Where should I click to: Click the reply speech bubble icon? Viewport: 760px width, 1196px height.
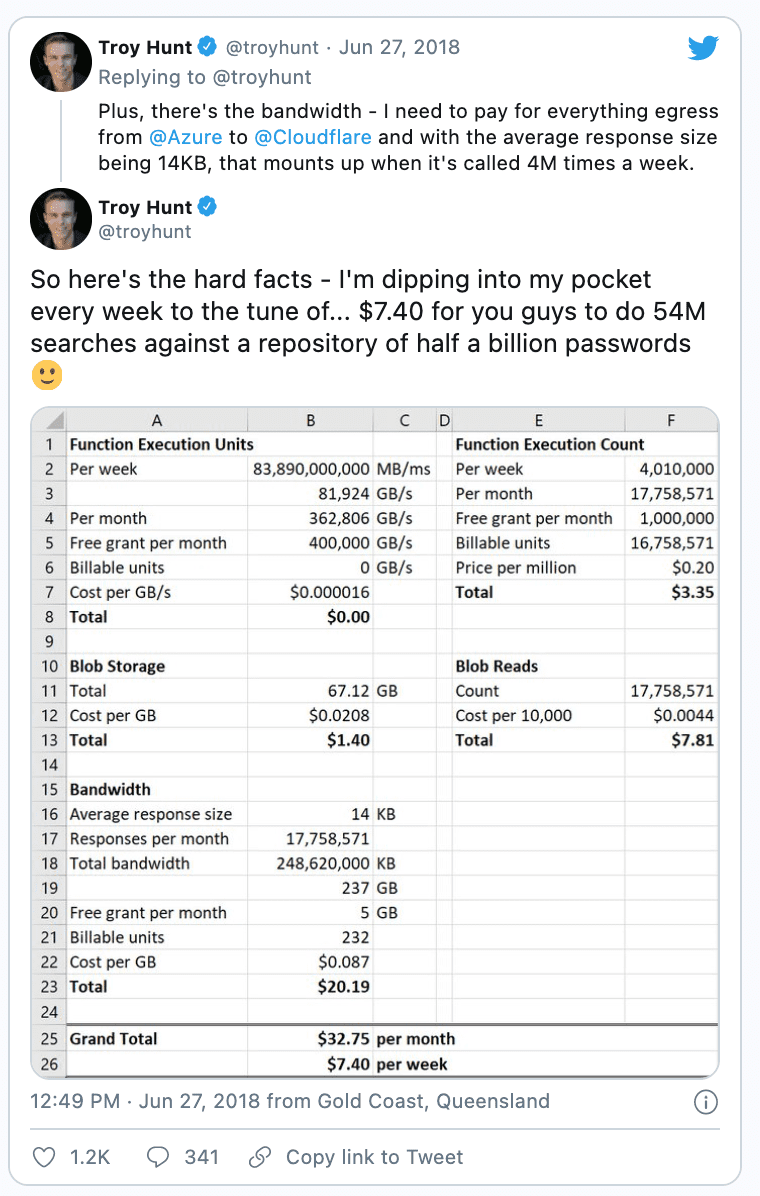[x=158, y=1157]
